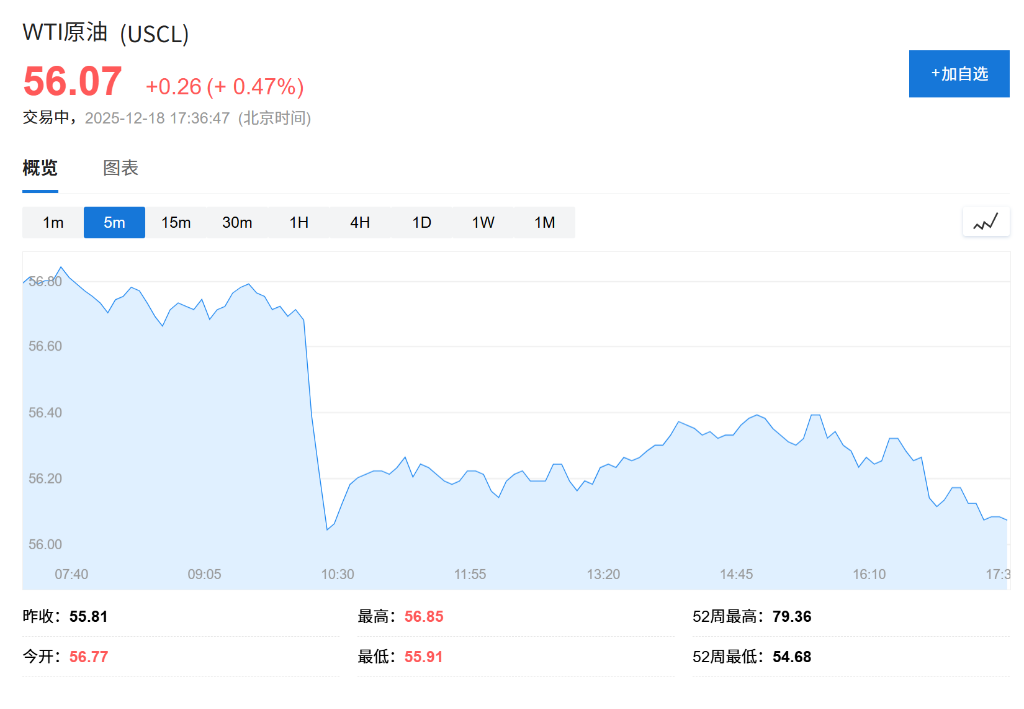Click the 今开 value 56.77
Image resolution: width=1024 pixels, height=709 pixels.
click(x=89, y=657)
